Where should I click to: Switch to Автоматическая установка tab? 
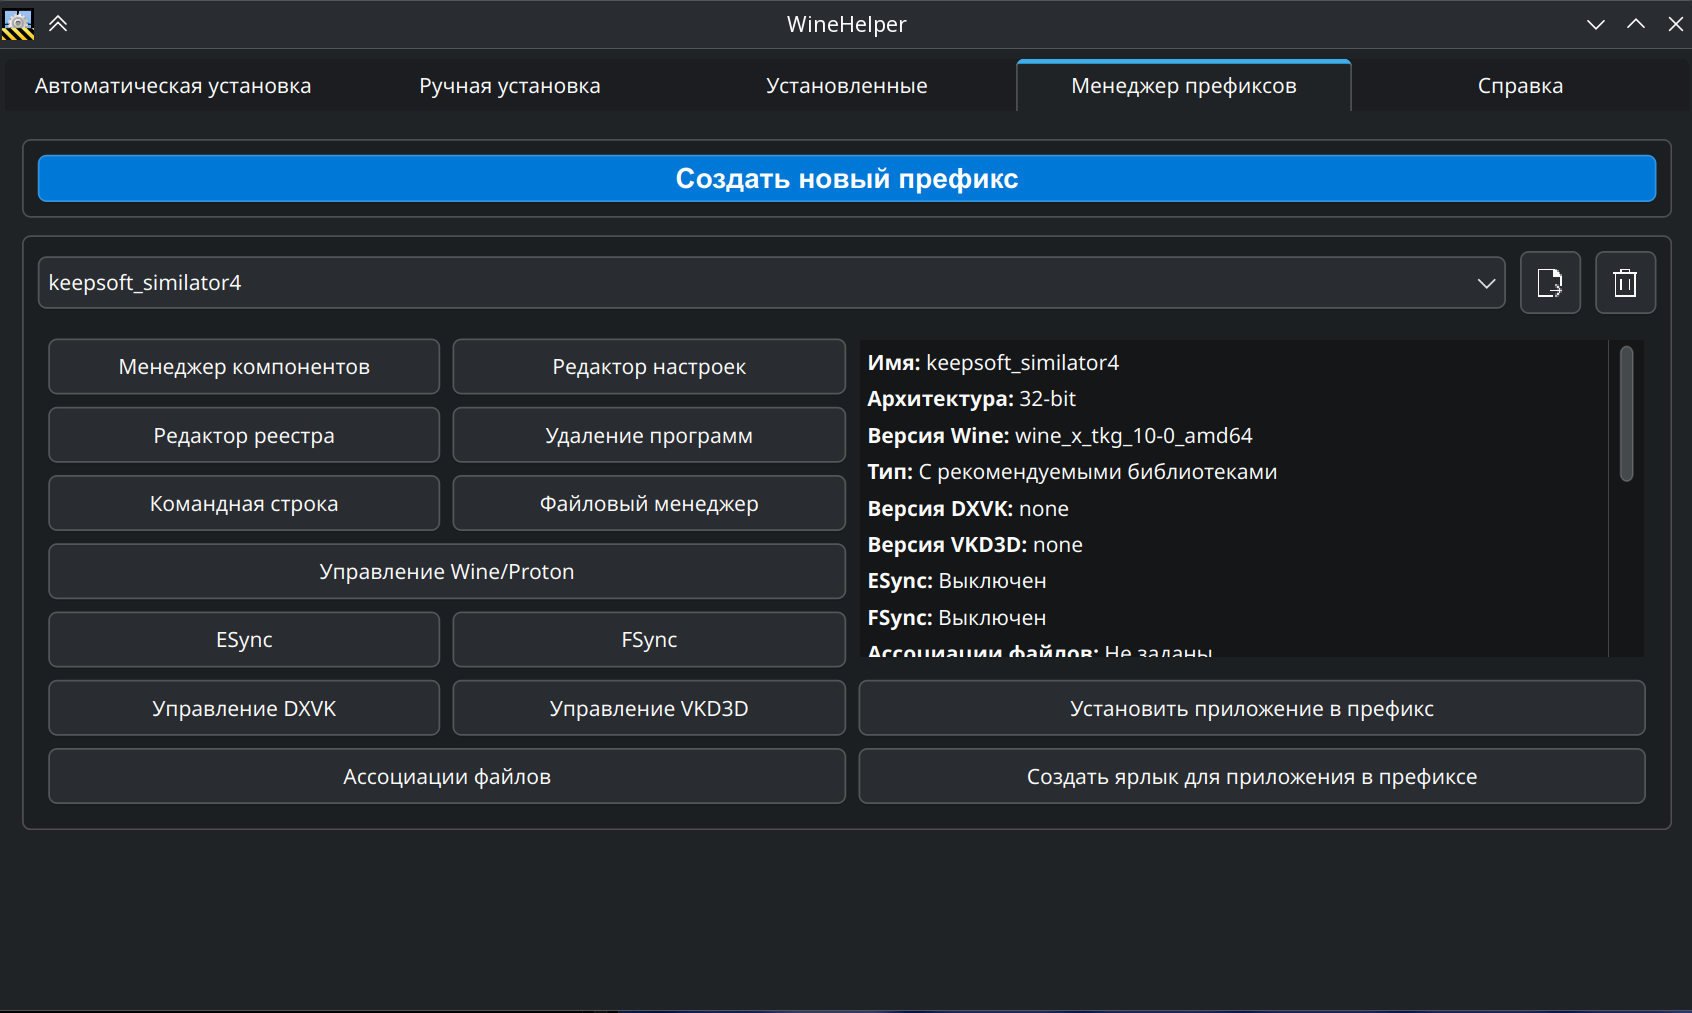pos(173,86)
